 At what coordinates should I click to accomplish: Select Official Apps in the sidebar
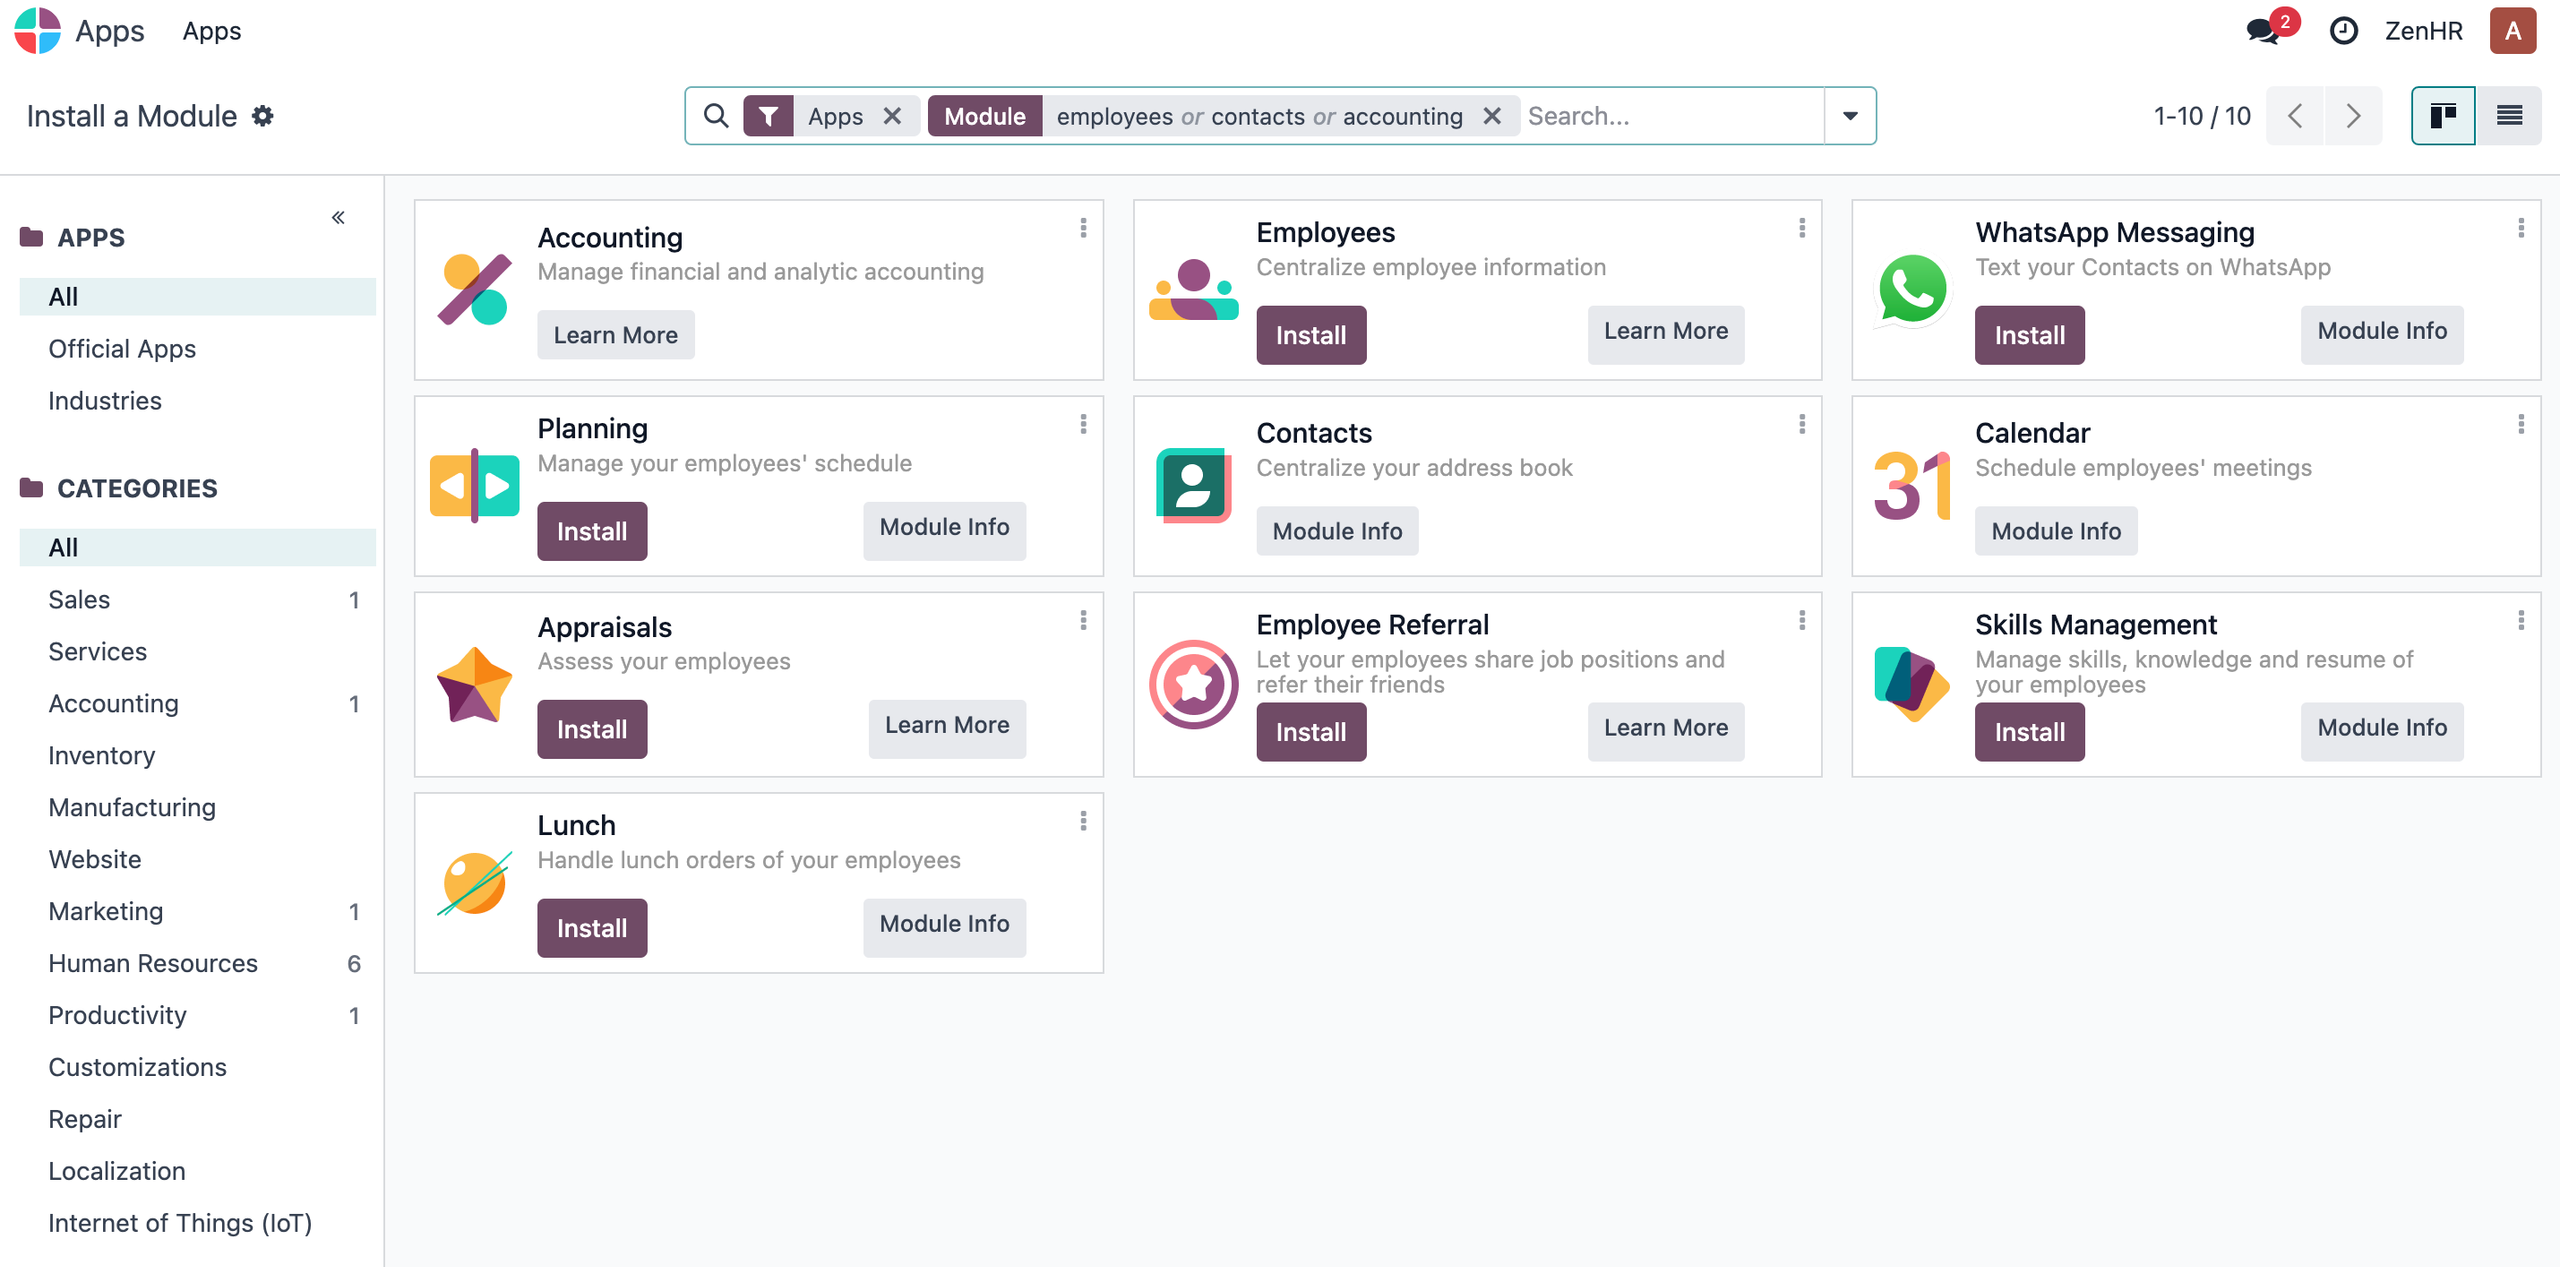tap(122, 349)
